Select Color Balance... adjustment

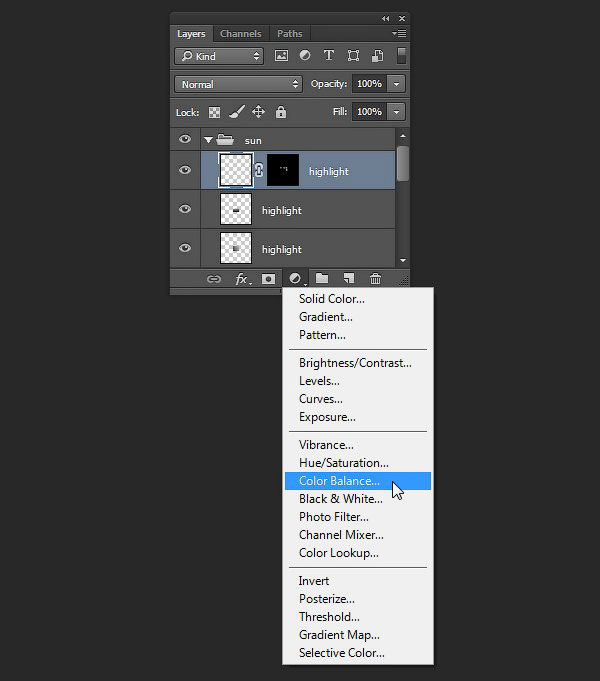point(358,481)
